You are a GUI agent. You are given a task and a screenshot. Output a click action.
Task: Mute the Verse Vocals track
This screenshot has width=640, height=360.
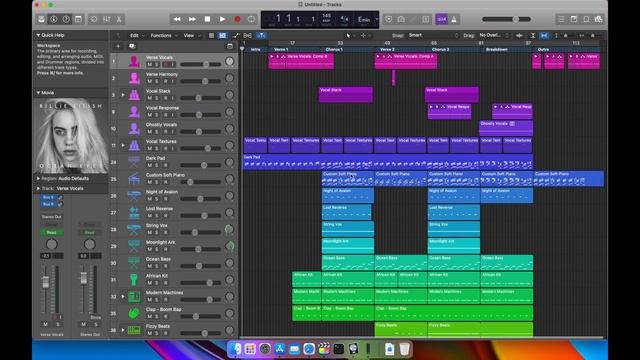149,64
